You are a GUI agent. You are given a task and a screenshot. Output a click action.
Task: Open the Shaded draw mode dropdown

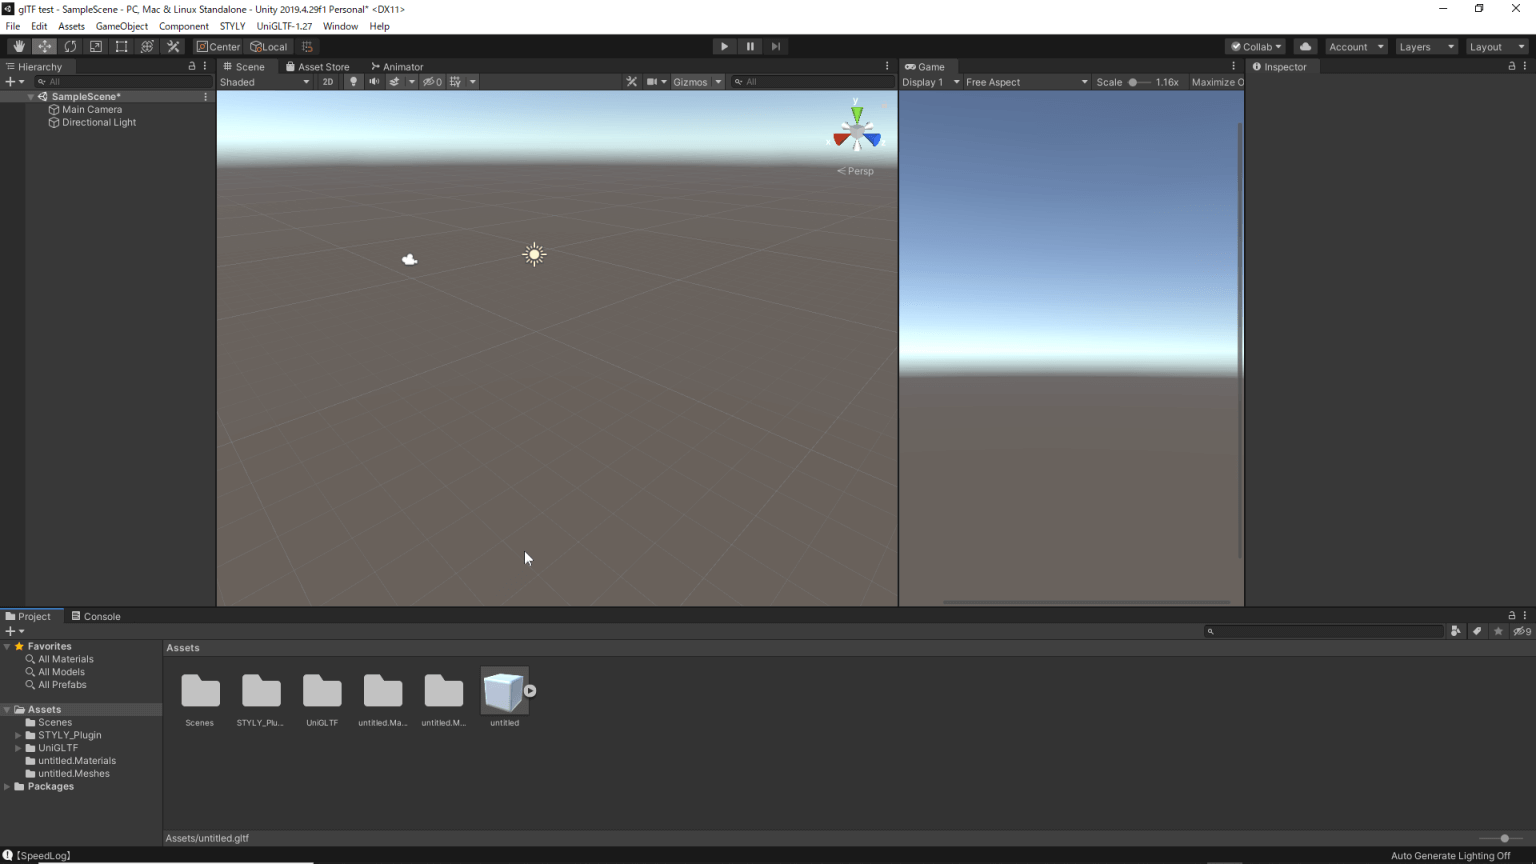click(265, 81)
